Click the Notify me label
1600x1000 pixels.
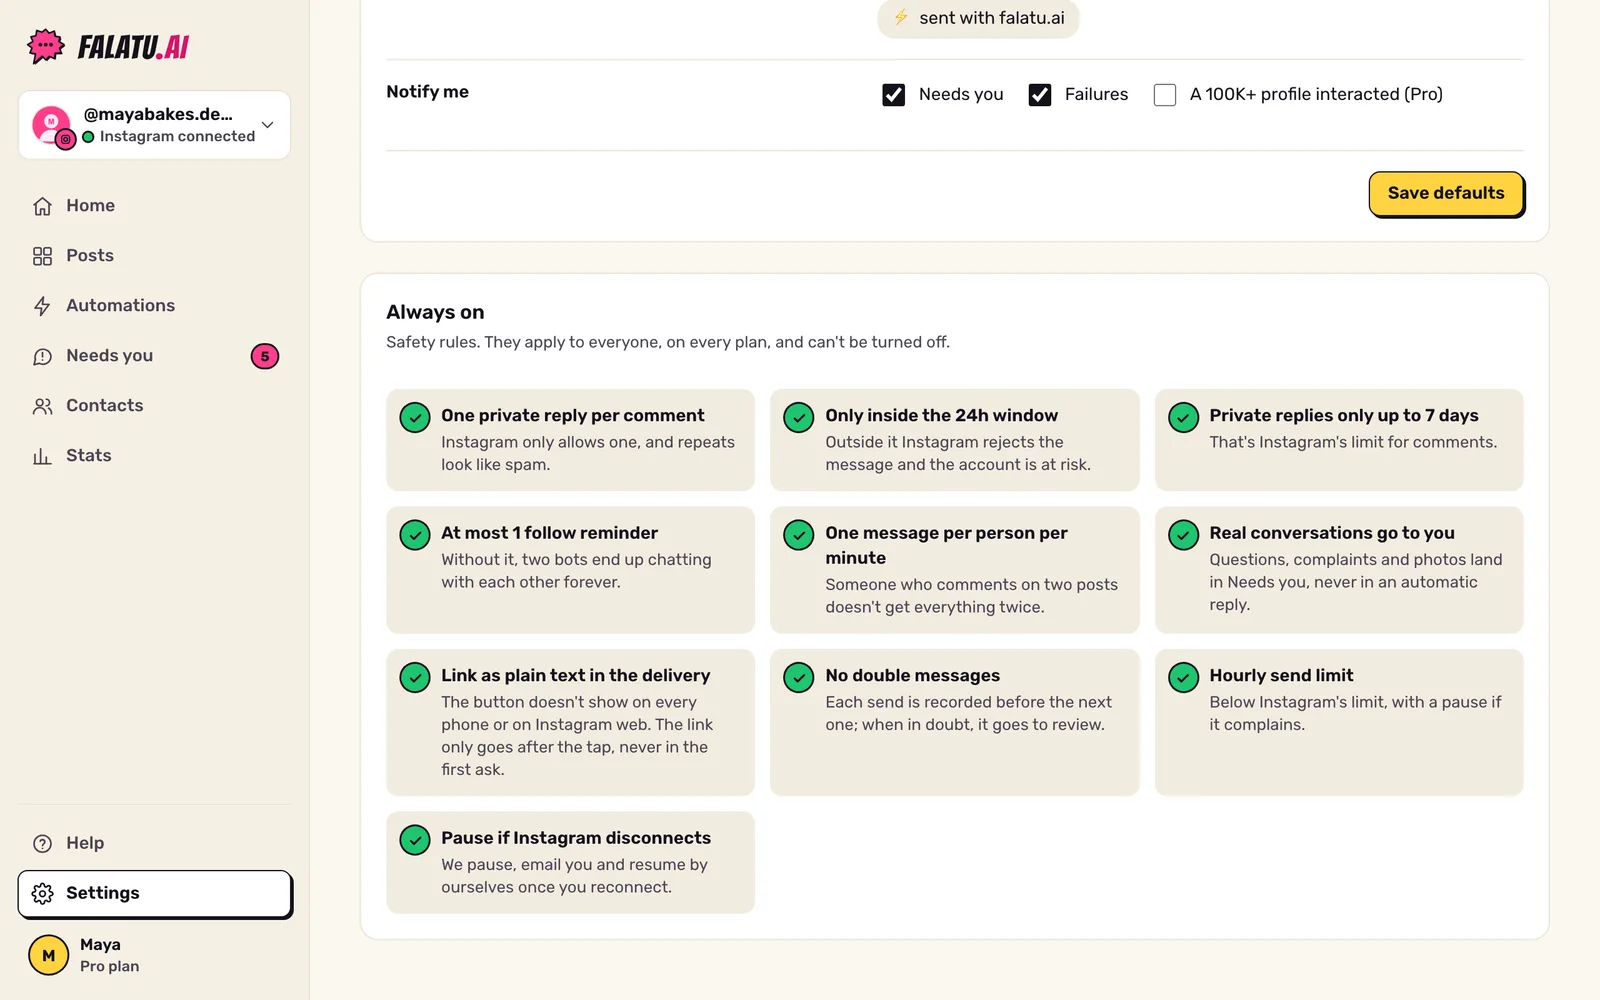tap(427, 91)
